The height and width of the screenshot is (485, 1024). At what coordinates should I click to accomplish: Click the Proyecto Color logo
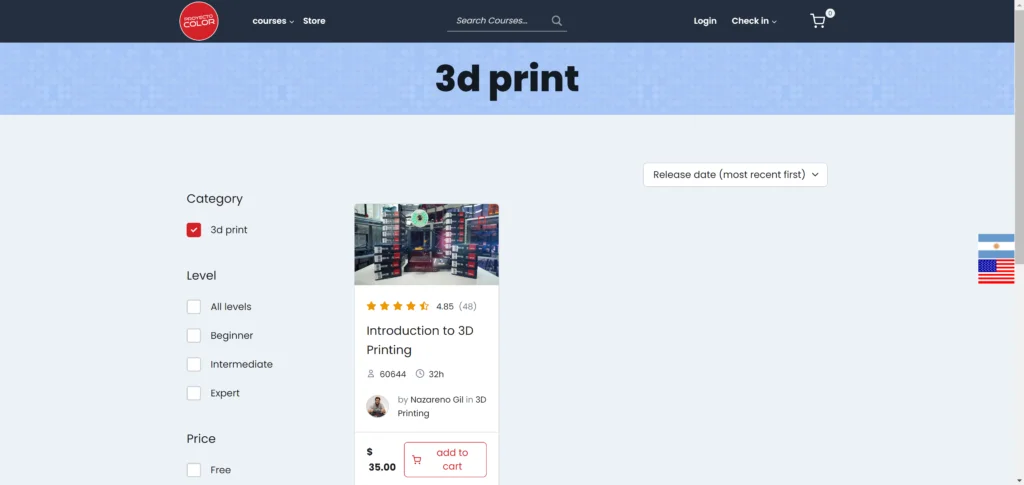(x=198, y=21)
